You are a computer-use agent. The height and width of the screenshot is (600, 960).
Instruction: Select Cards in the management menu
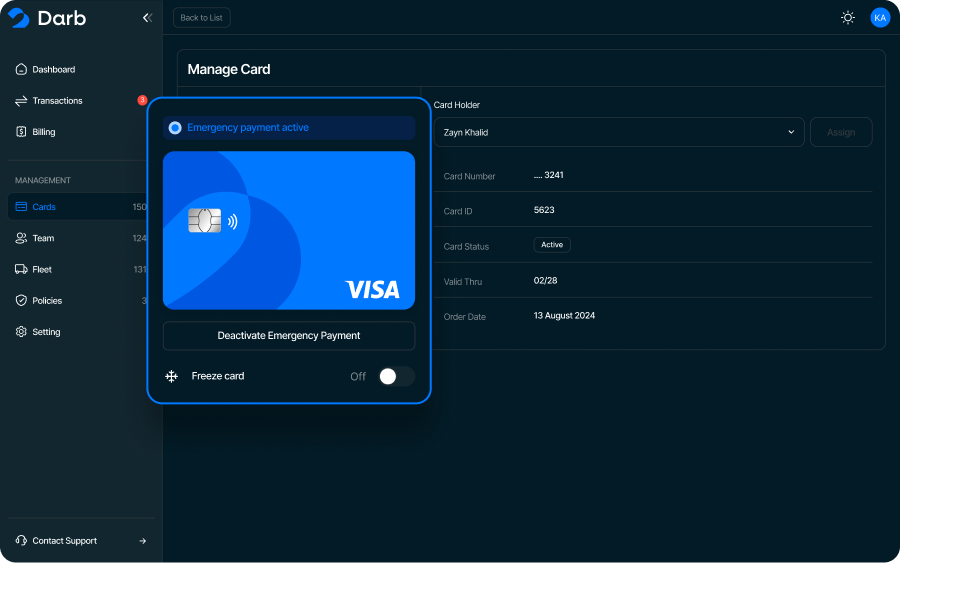tap(44, 207)
